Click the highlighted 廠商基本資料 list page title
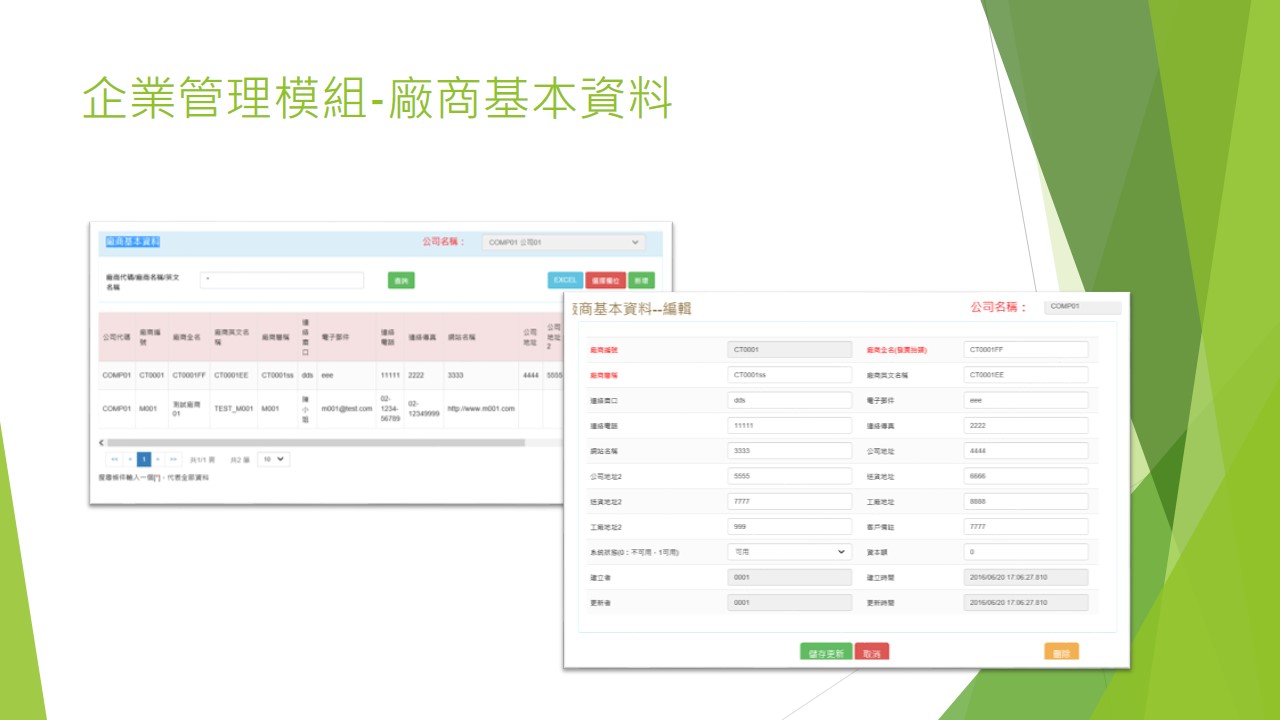 pos(133,242)
